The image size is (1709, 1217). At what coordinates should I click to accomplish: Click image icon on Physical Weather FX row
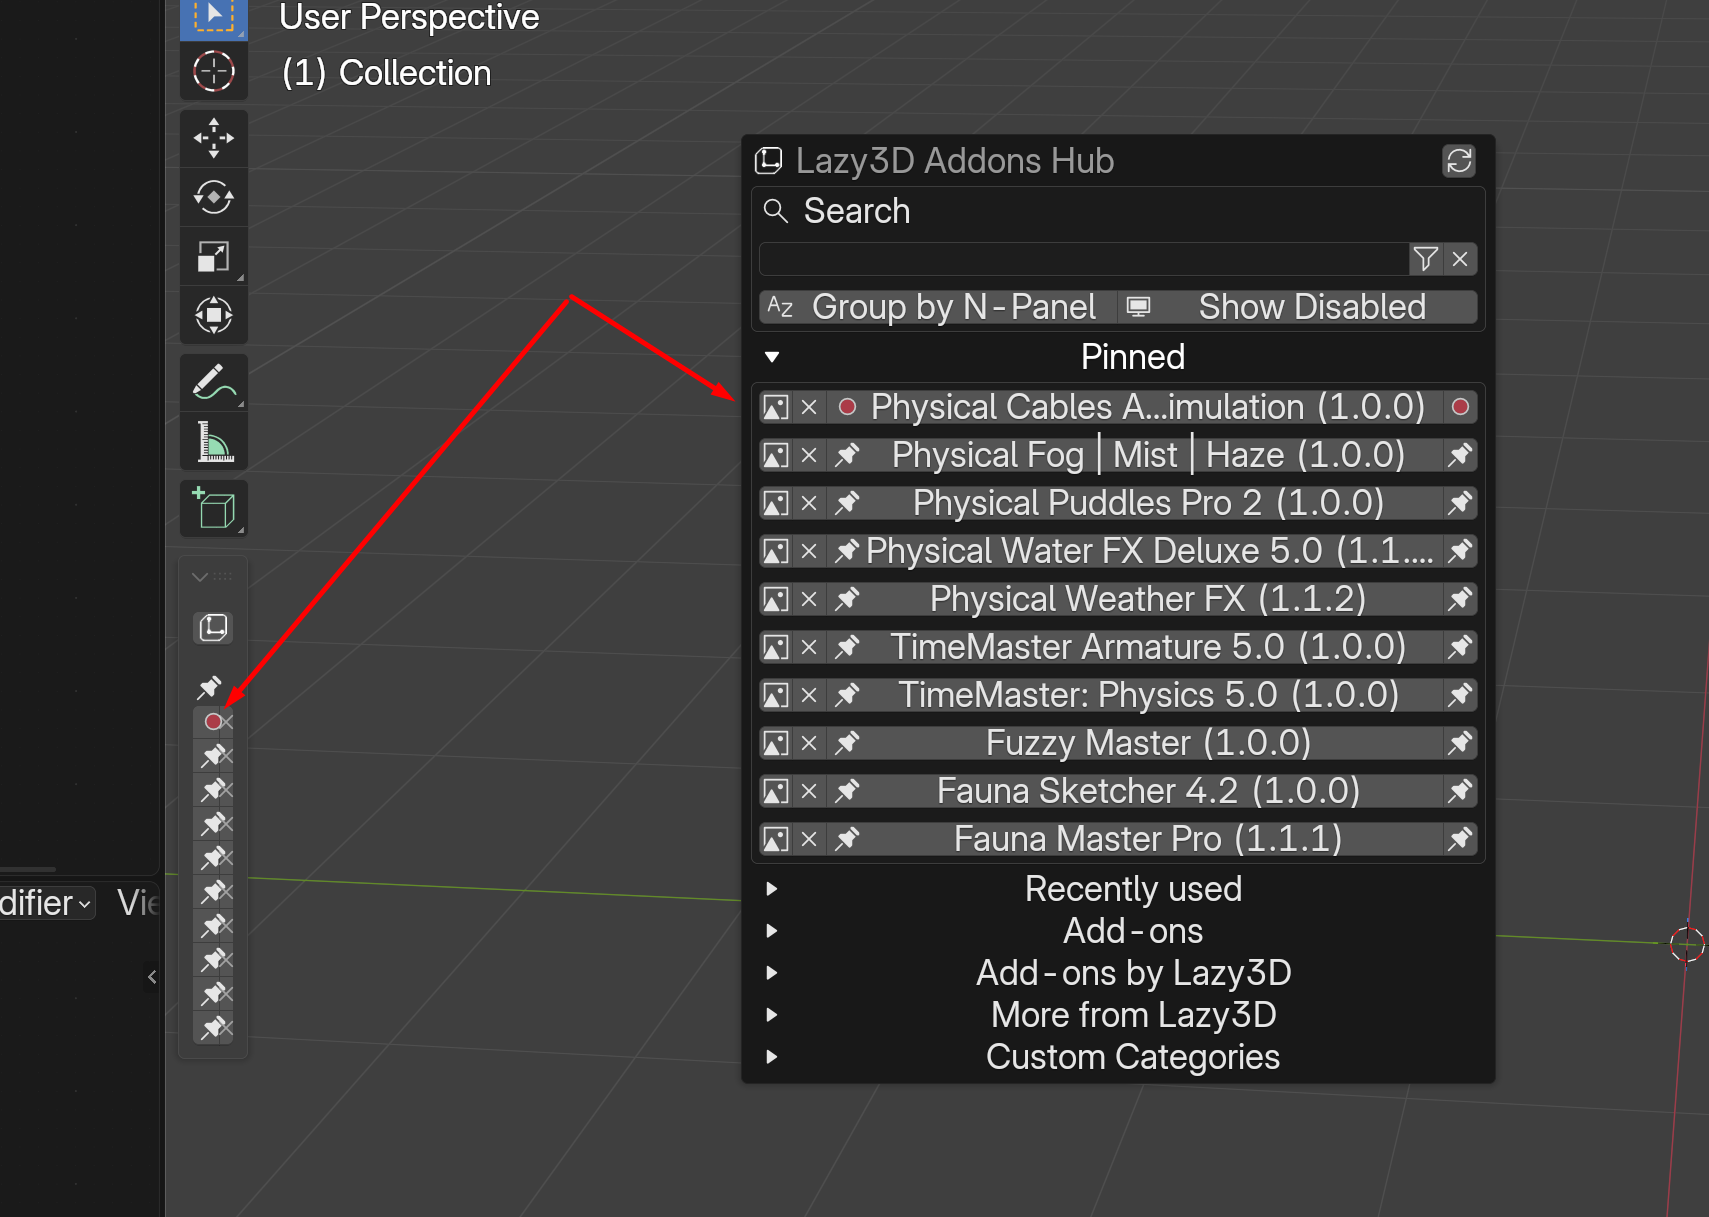pos(776,599)
